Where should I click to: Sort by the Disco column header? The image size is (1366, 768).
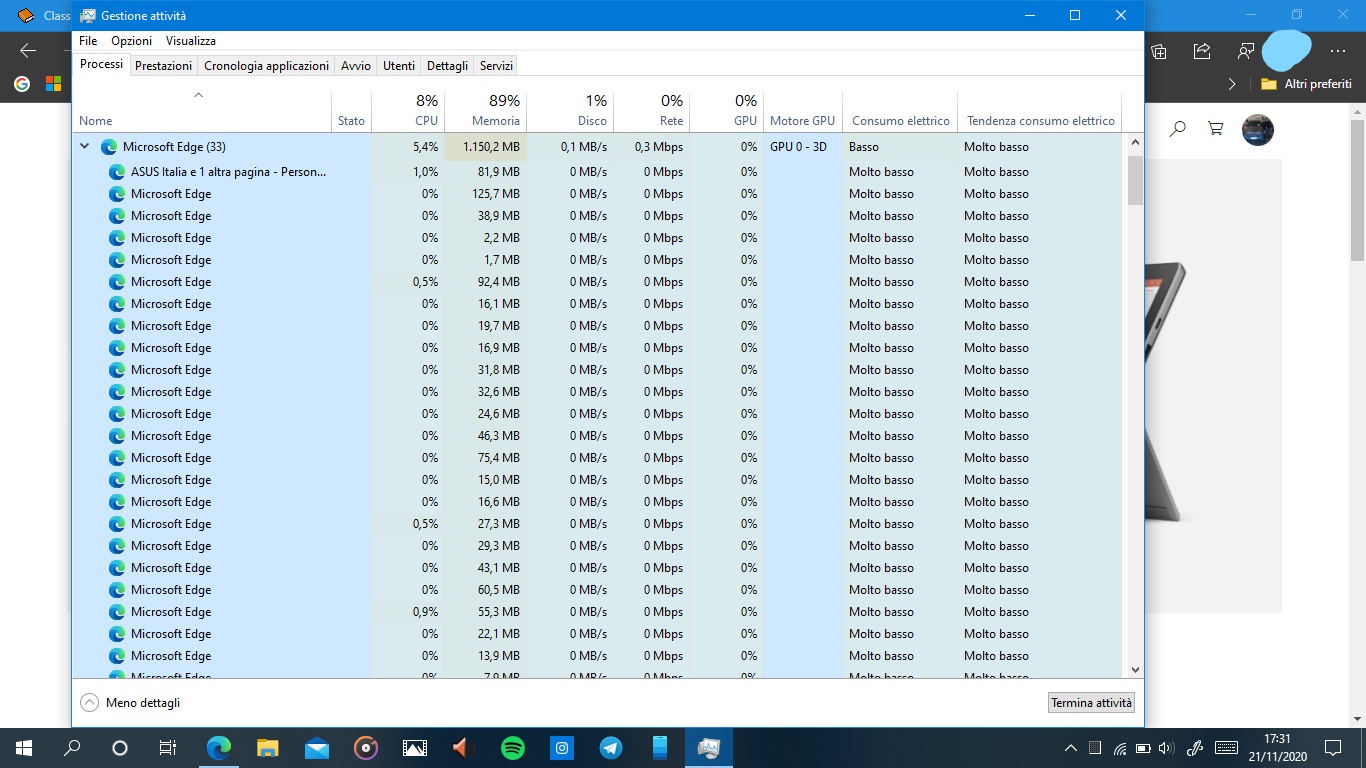tap(570, 111)
